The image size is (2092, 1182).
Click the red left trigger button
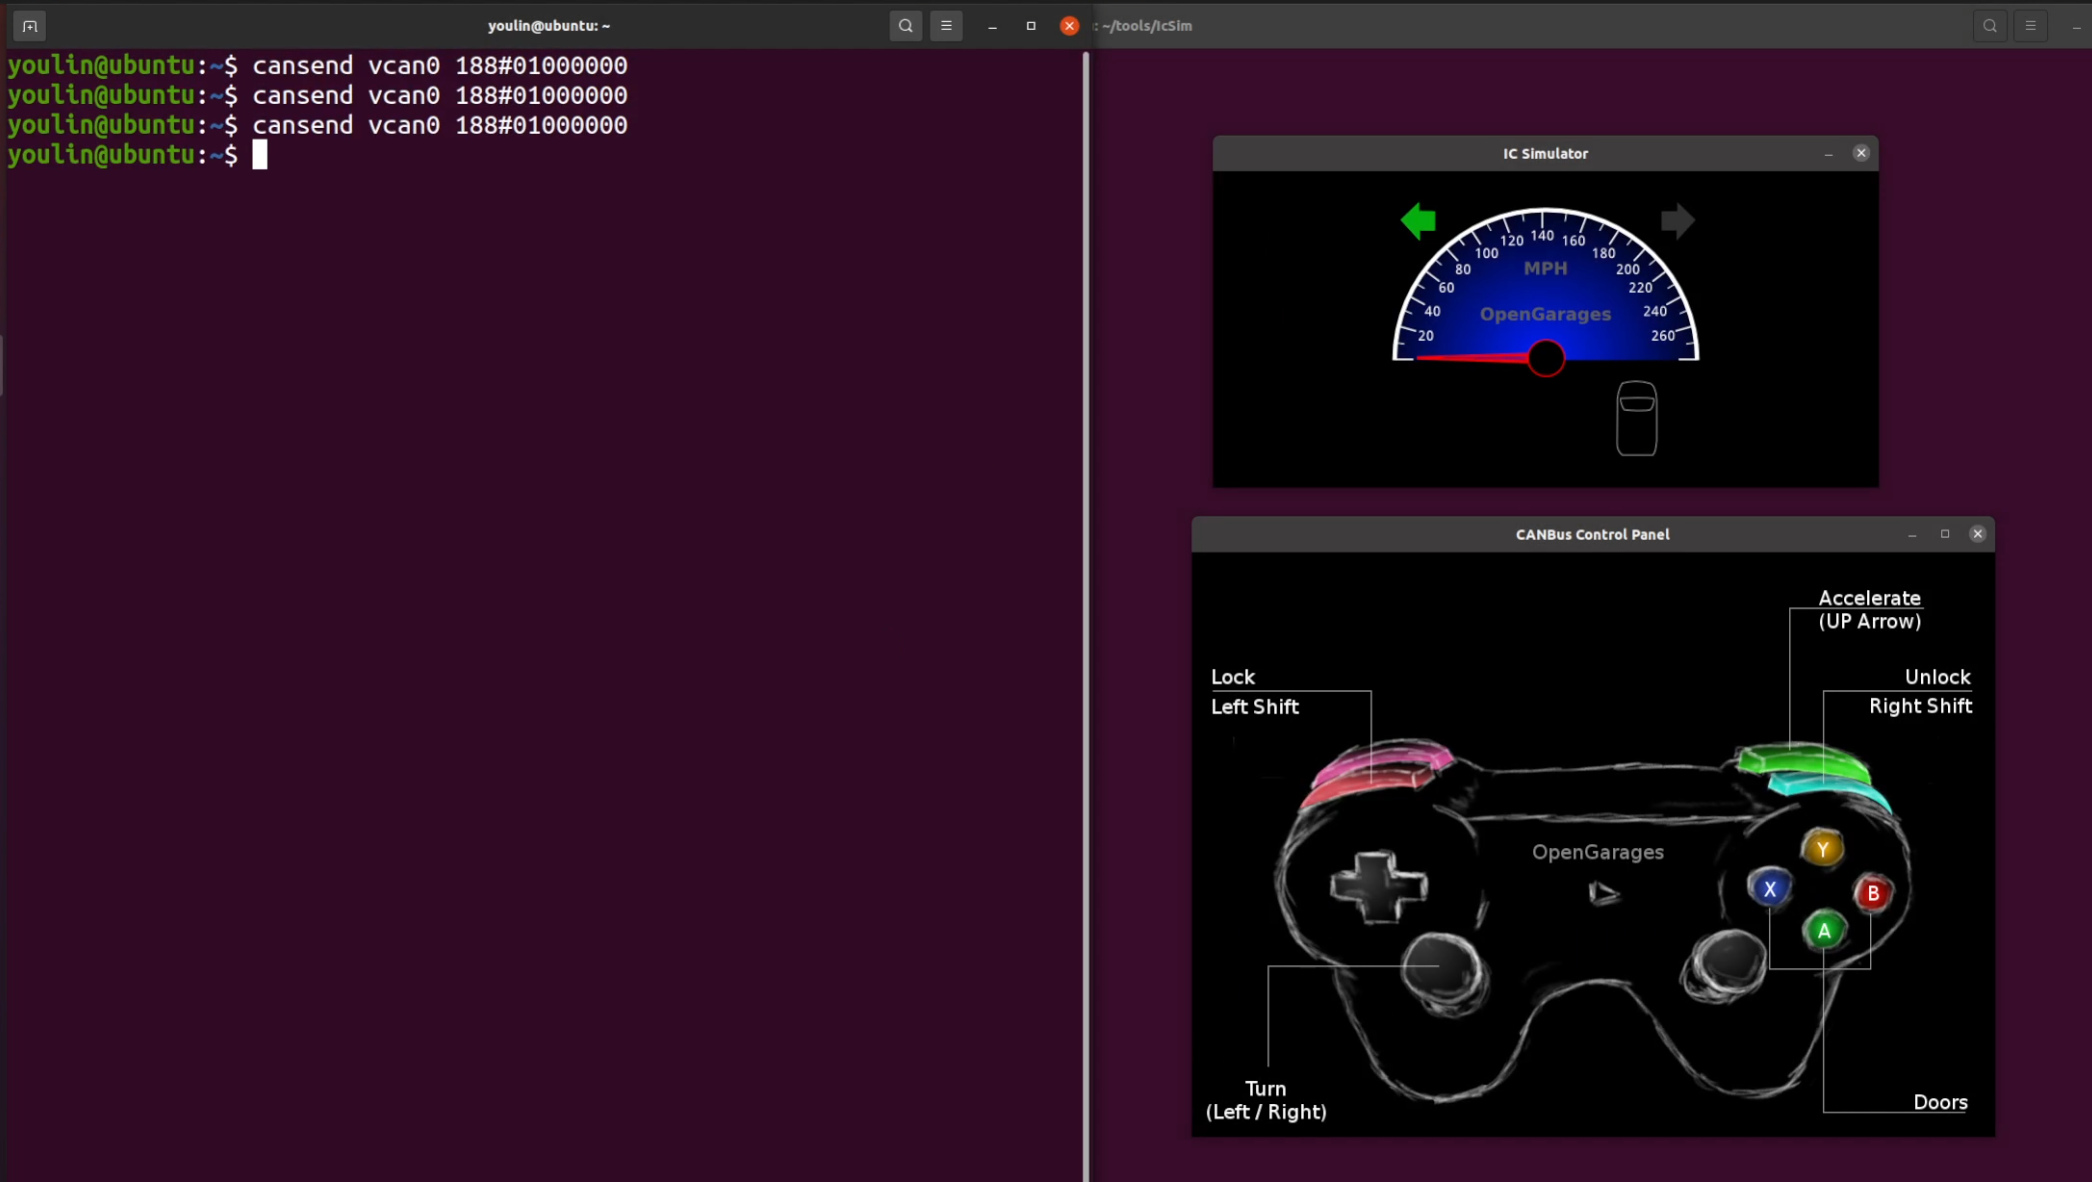(1365, 786)
